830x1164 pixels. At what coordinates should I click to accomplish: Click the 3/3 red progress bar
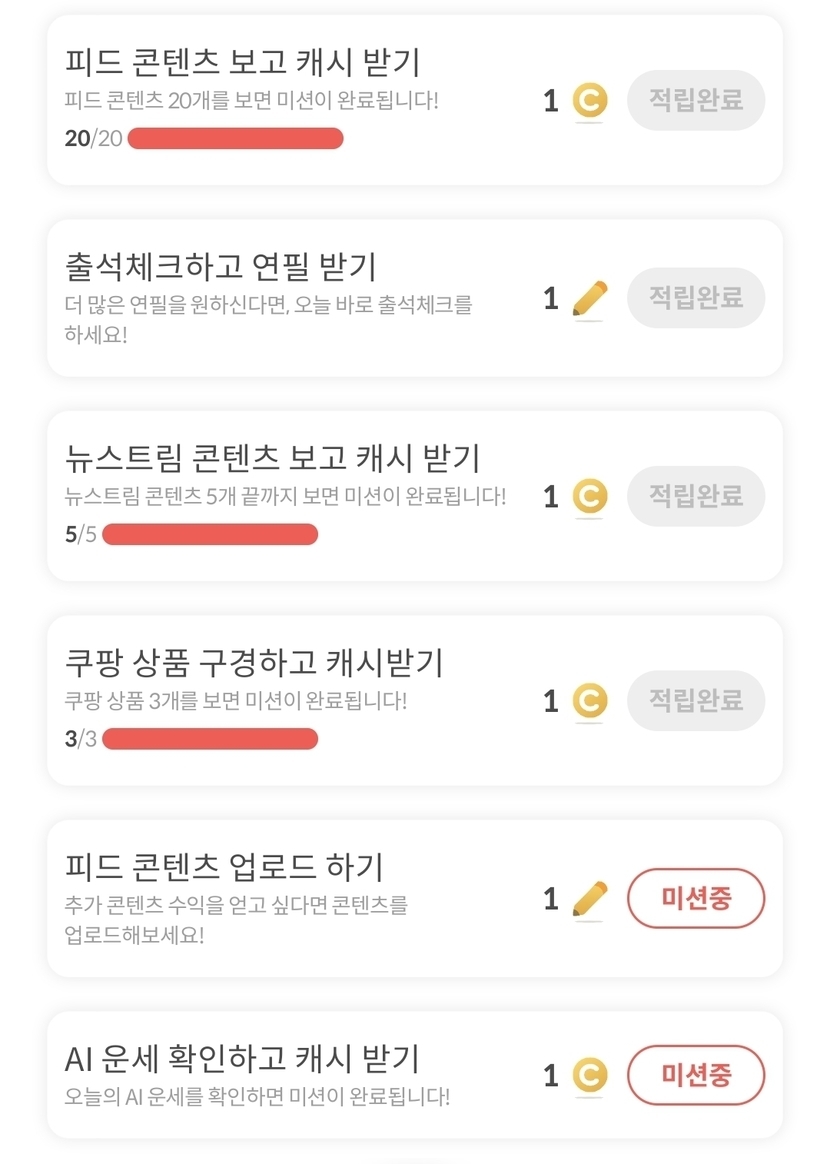click(x=210, y=739)
